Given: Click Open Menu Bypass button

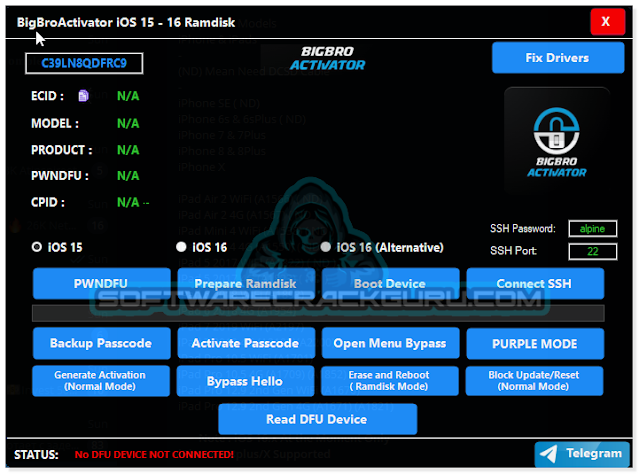Looking at the screenshot, I should [390, 343].
